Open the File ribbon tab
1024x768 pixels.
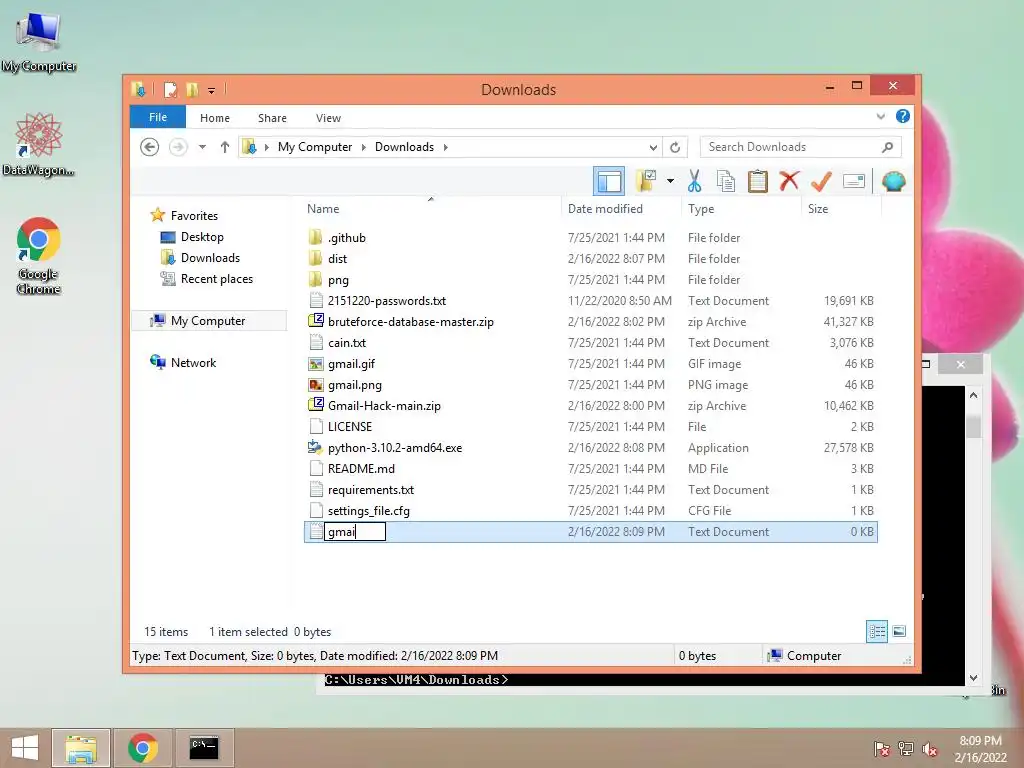pyautogui.click(x=158, y=118)
